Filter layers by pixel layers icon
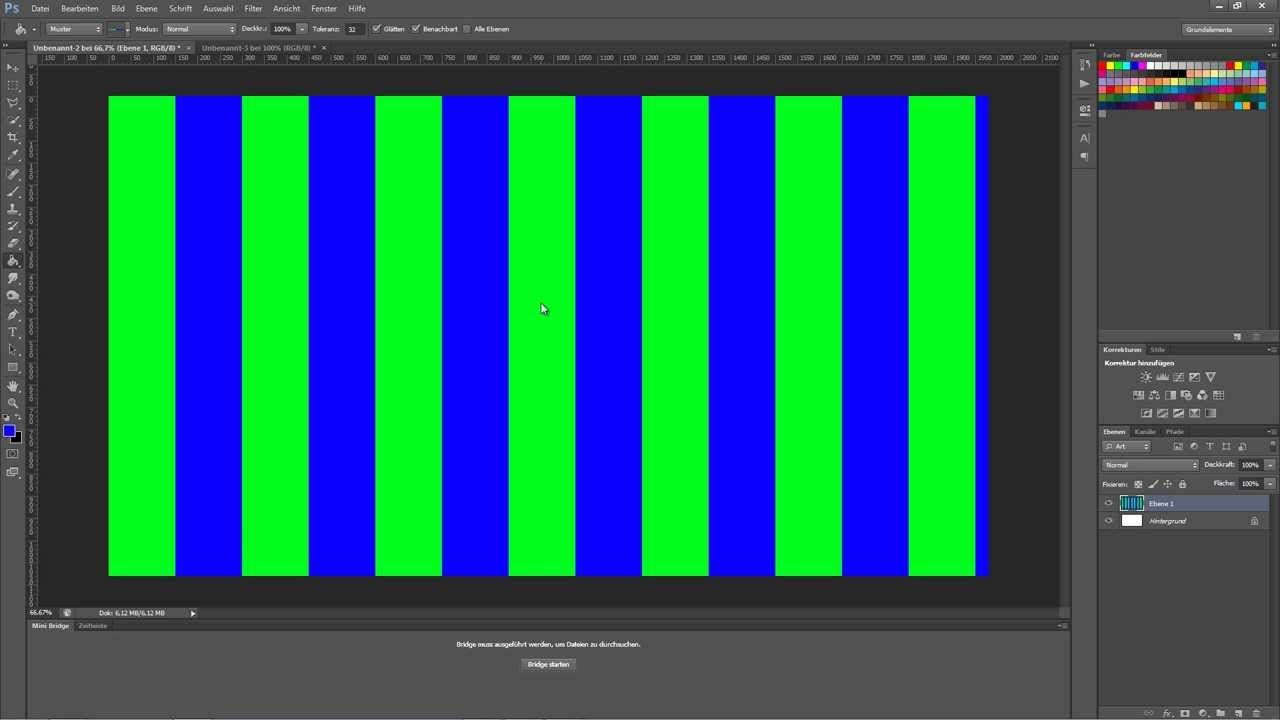This screenshot has width=1280, height=720. point(1178,446)
